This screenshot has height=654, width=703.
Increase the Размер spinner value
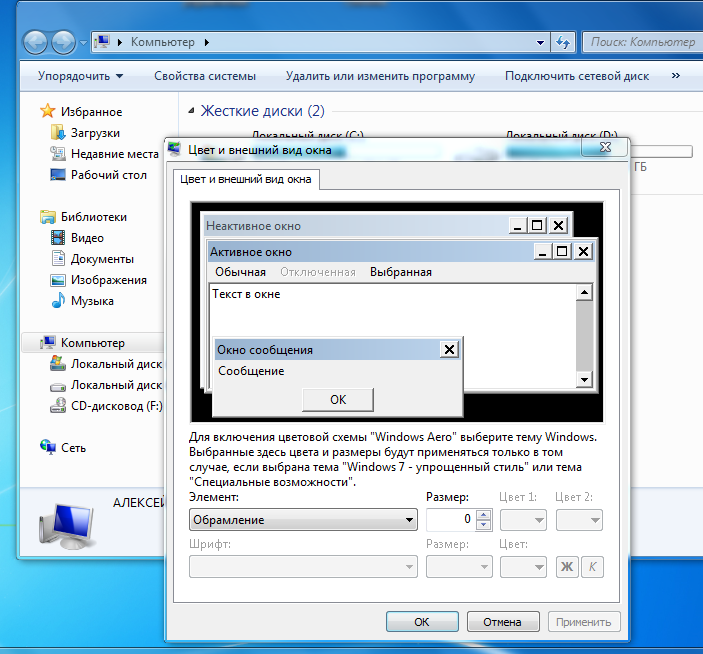pyautogui.click(x=484, y=515)
